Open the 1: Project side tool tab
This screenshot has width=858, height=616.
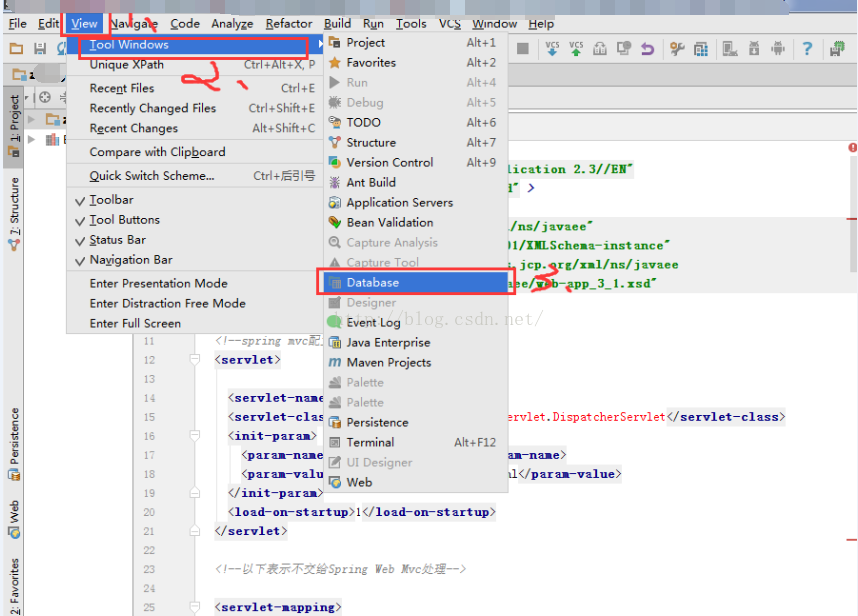(x=14, y=126)
